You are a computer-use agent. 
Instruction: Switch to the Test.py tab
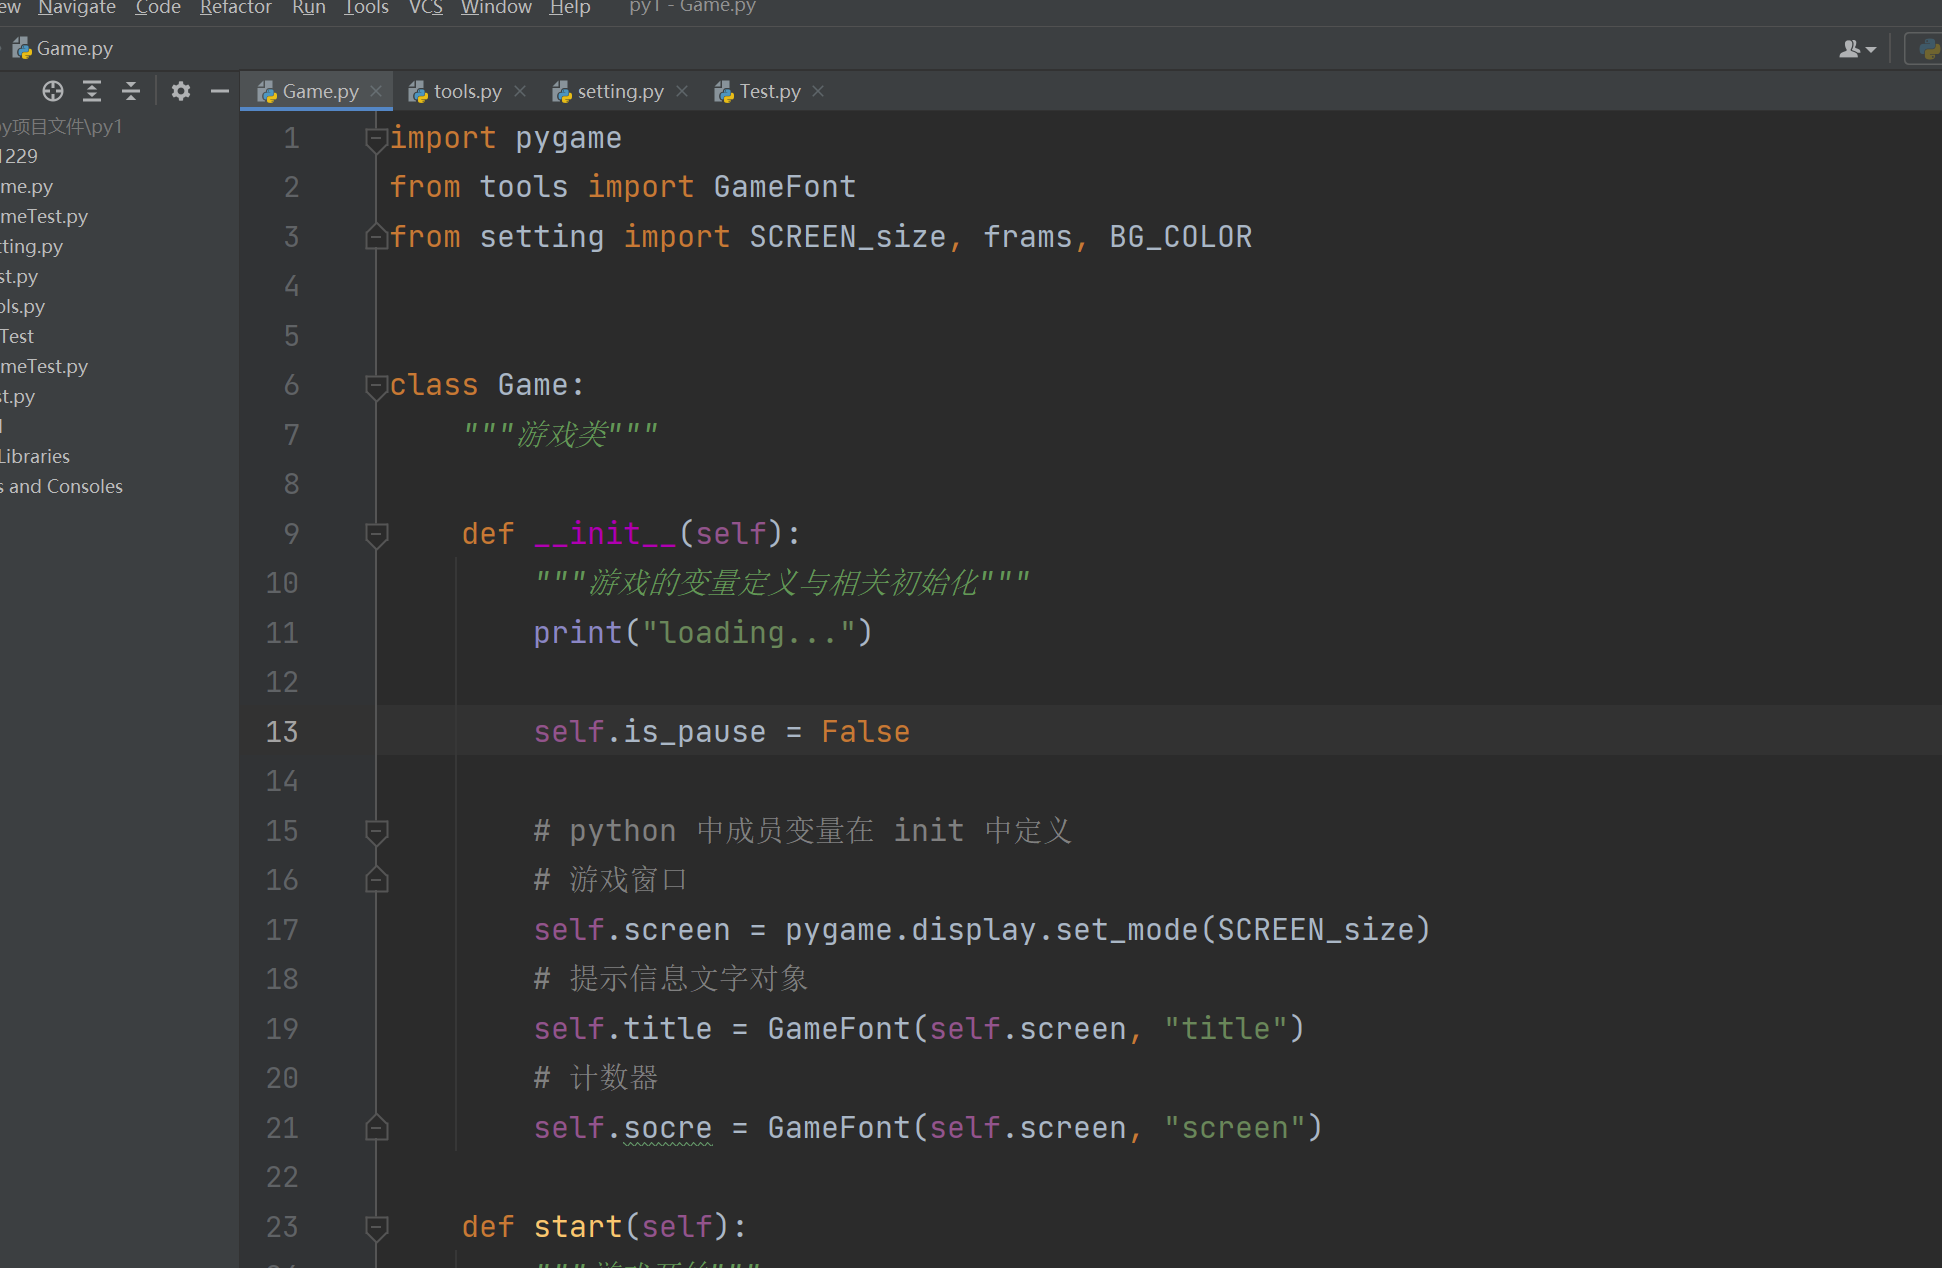pos(769,91)
